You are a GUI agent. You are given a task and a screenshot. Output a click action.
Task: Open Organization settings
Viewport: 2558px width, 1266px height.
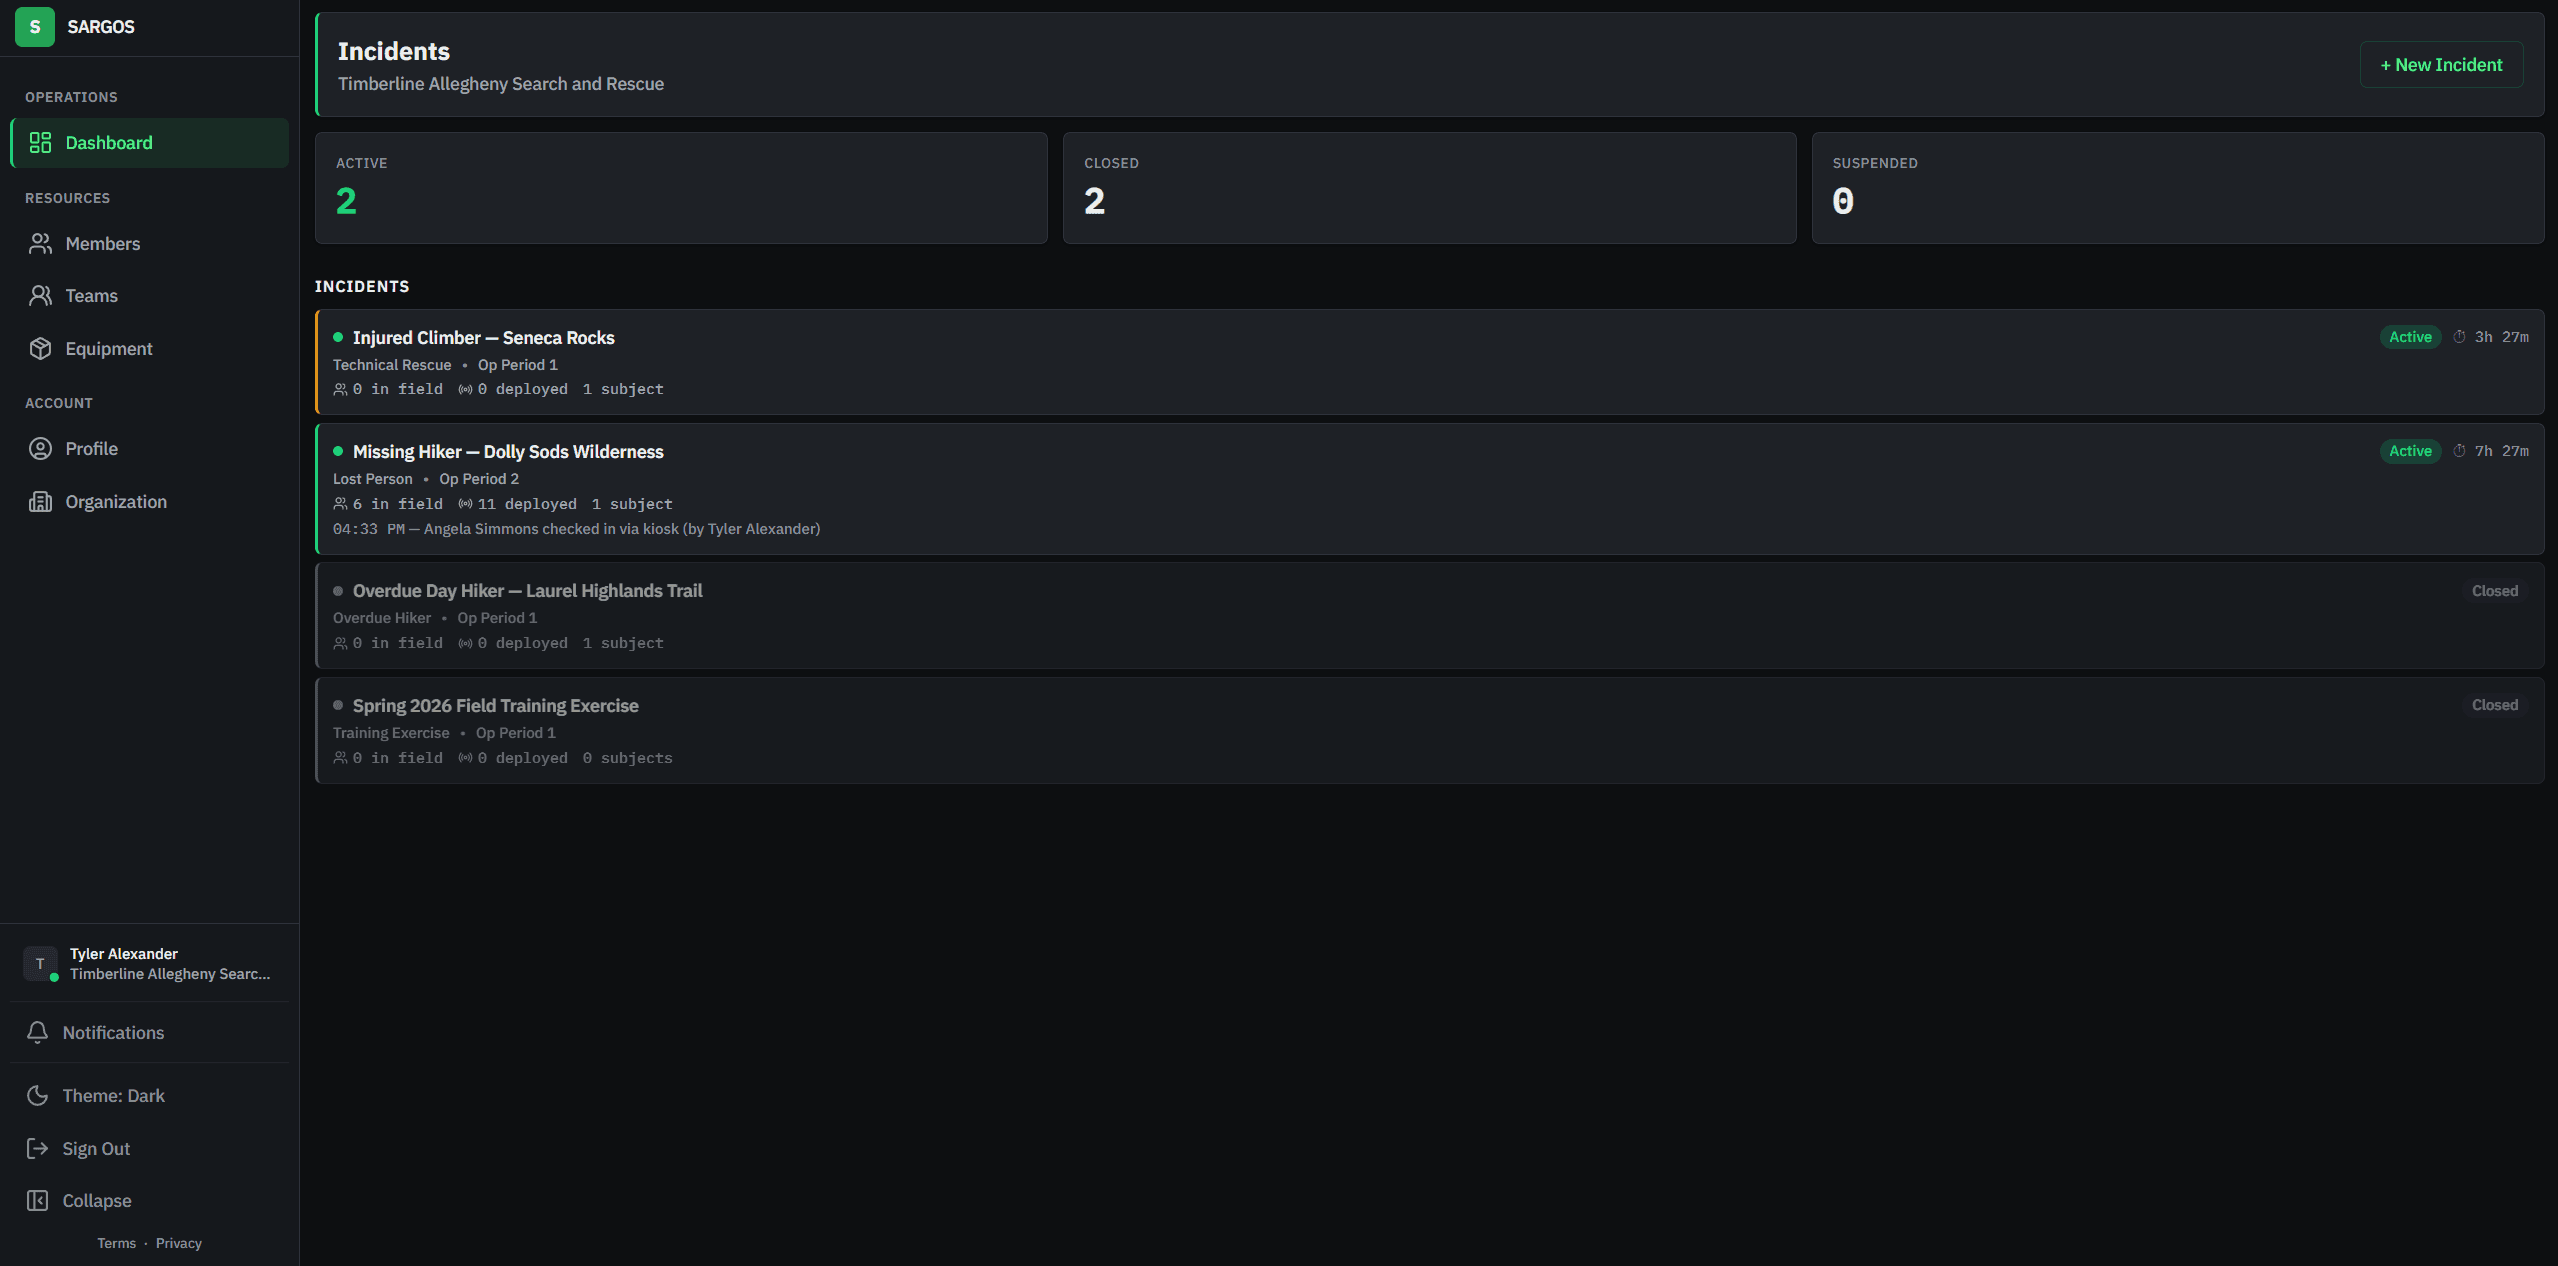click(150, 502)
